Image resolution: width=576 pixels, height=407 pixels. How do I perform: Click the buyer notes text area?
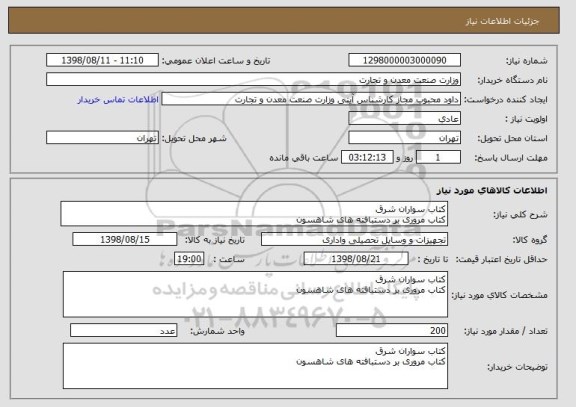(255, 366)
